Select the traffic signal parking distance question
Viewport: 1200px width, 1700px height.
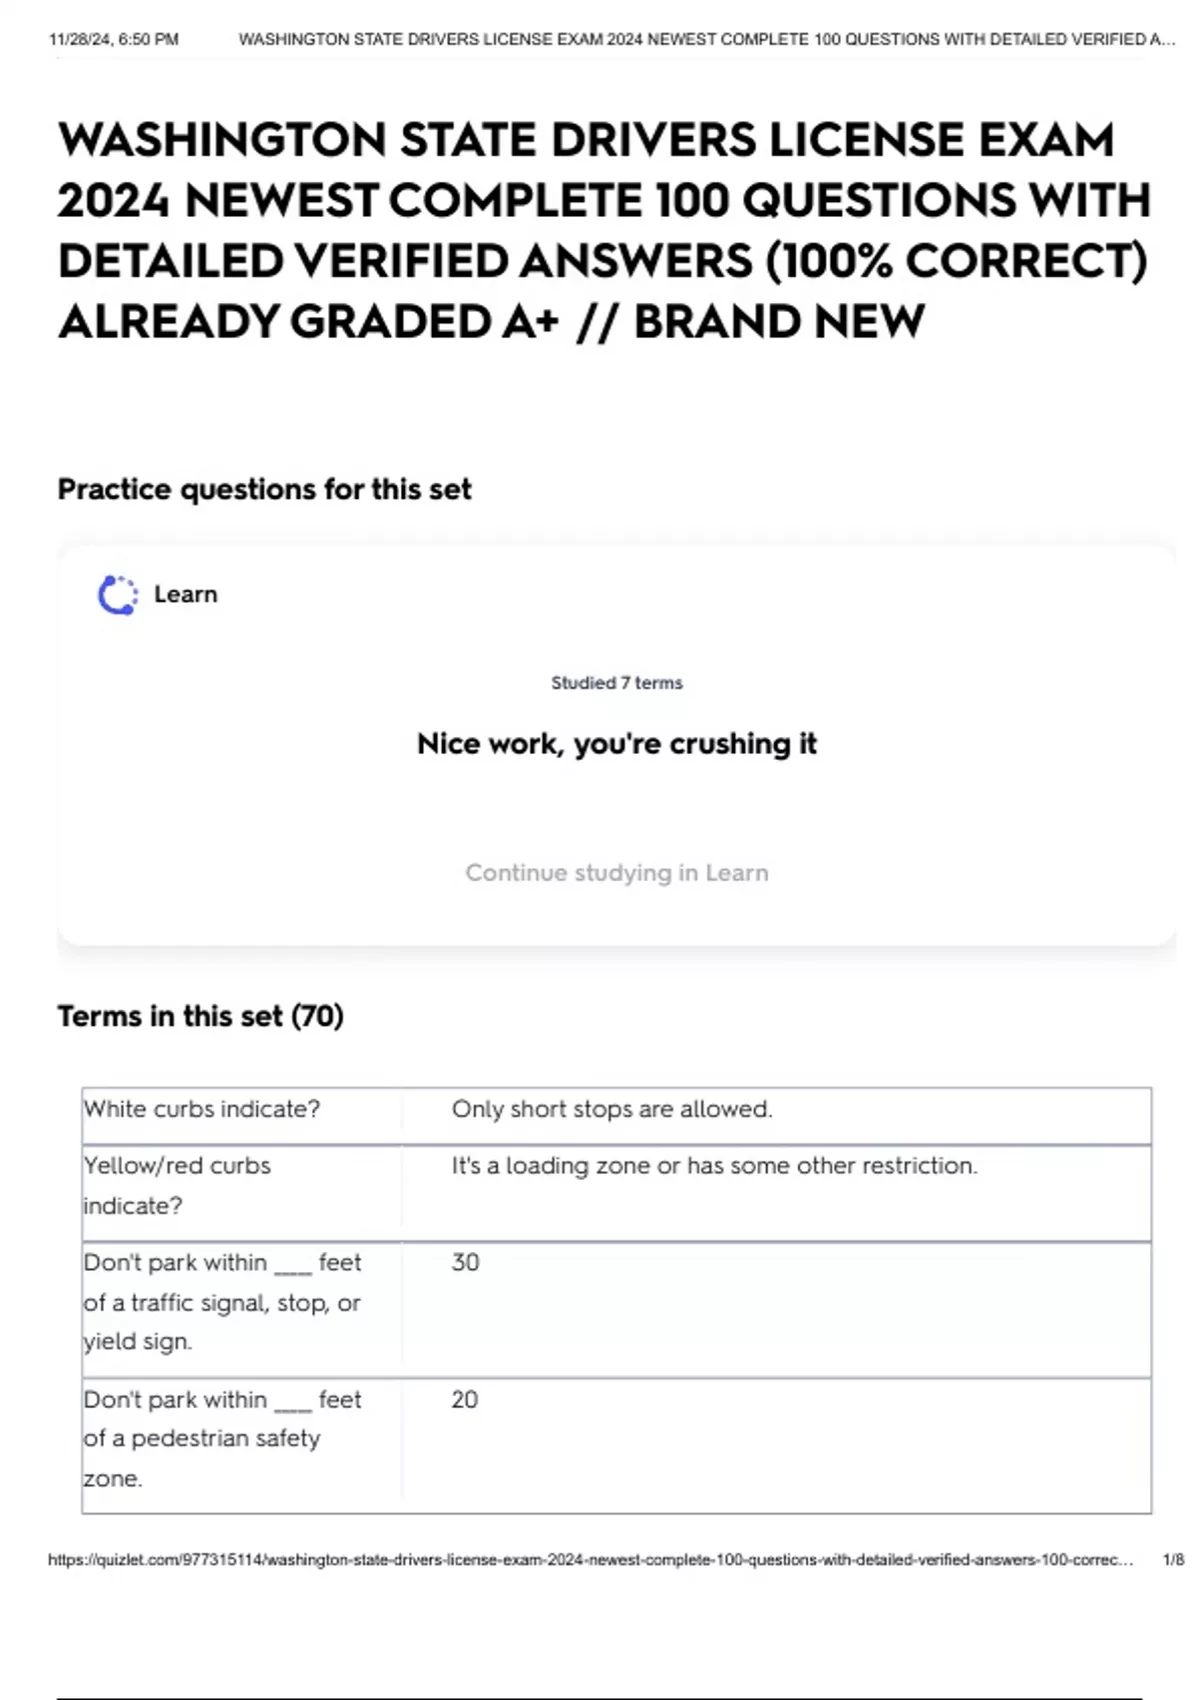click(x=222, y=1301)
